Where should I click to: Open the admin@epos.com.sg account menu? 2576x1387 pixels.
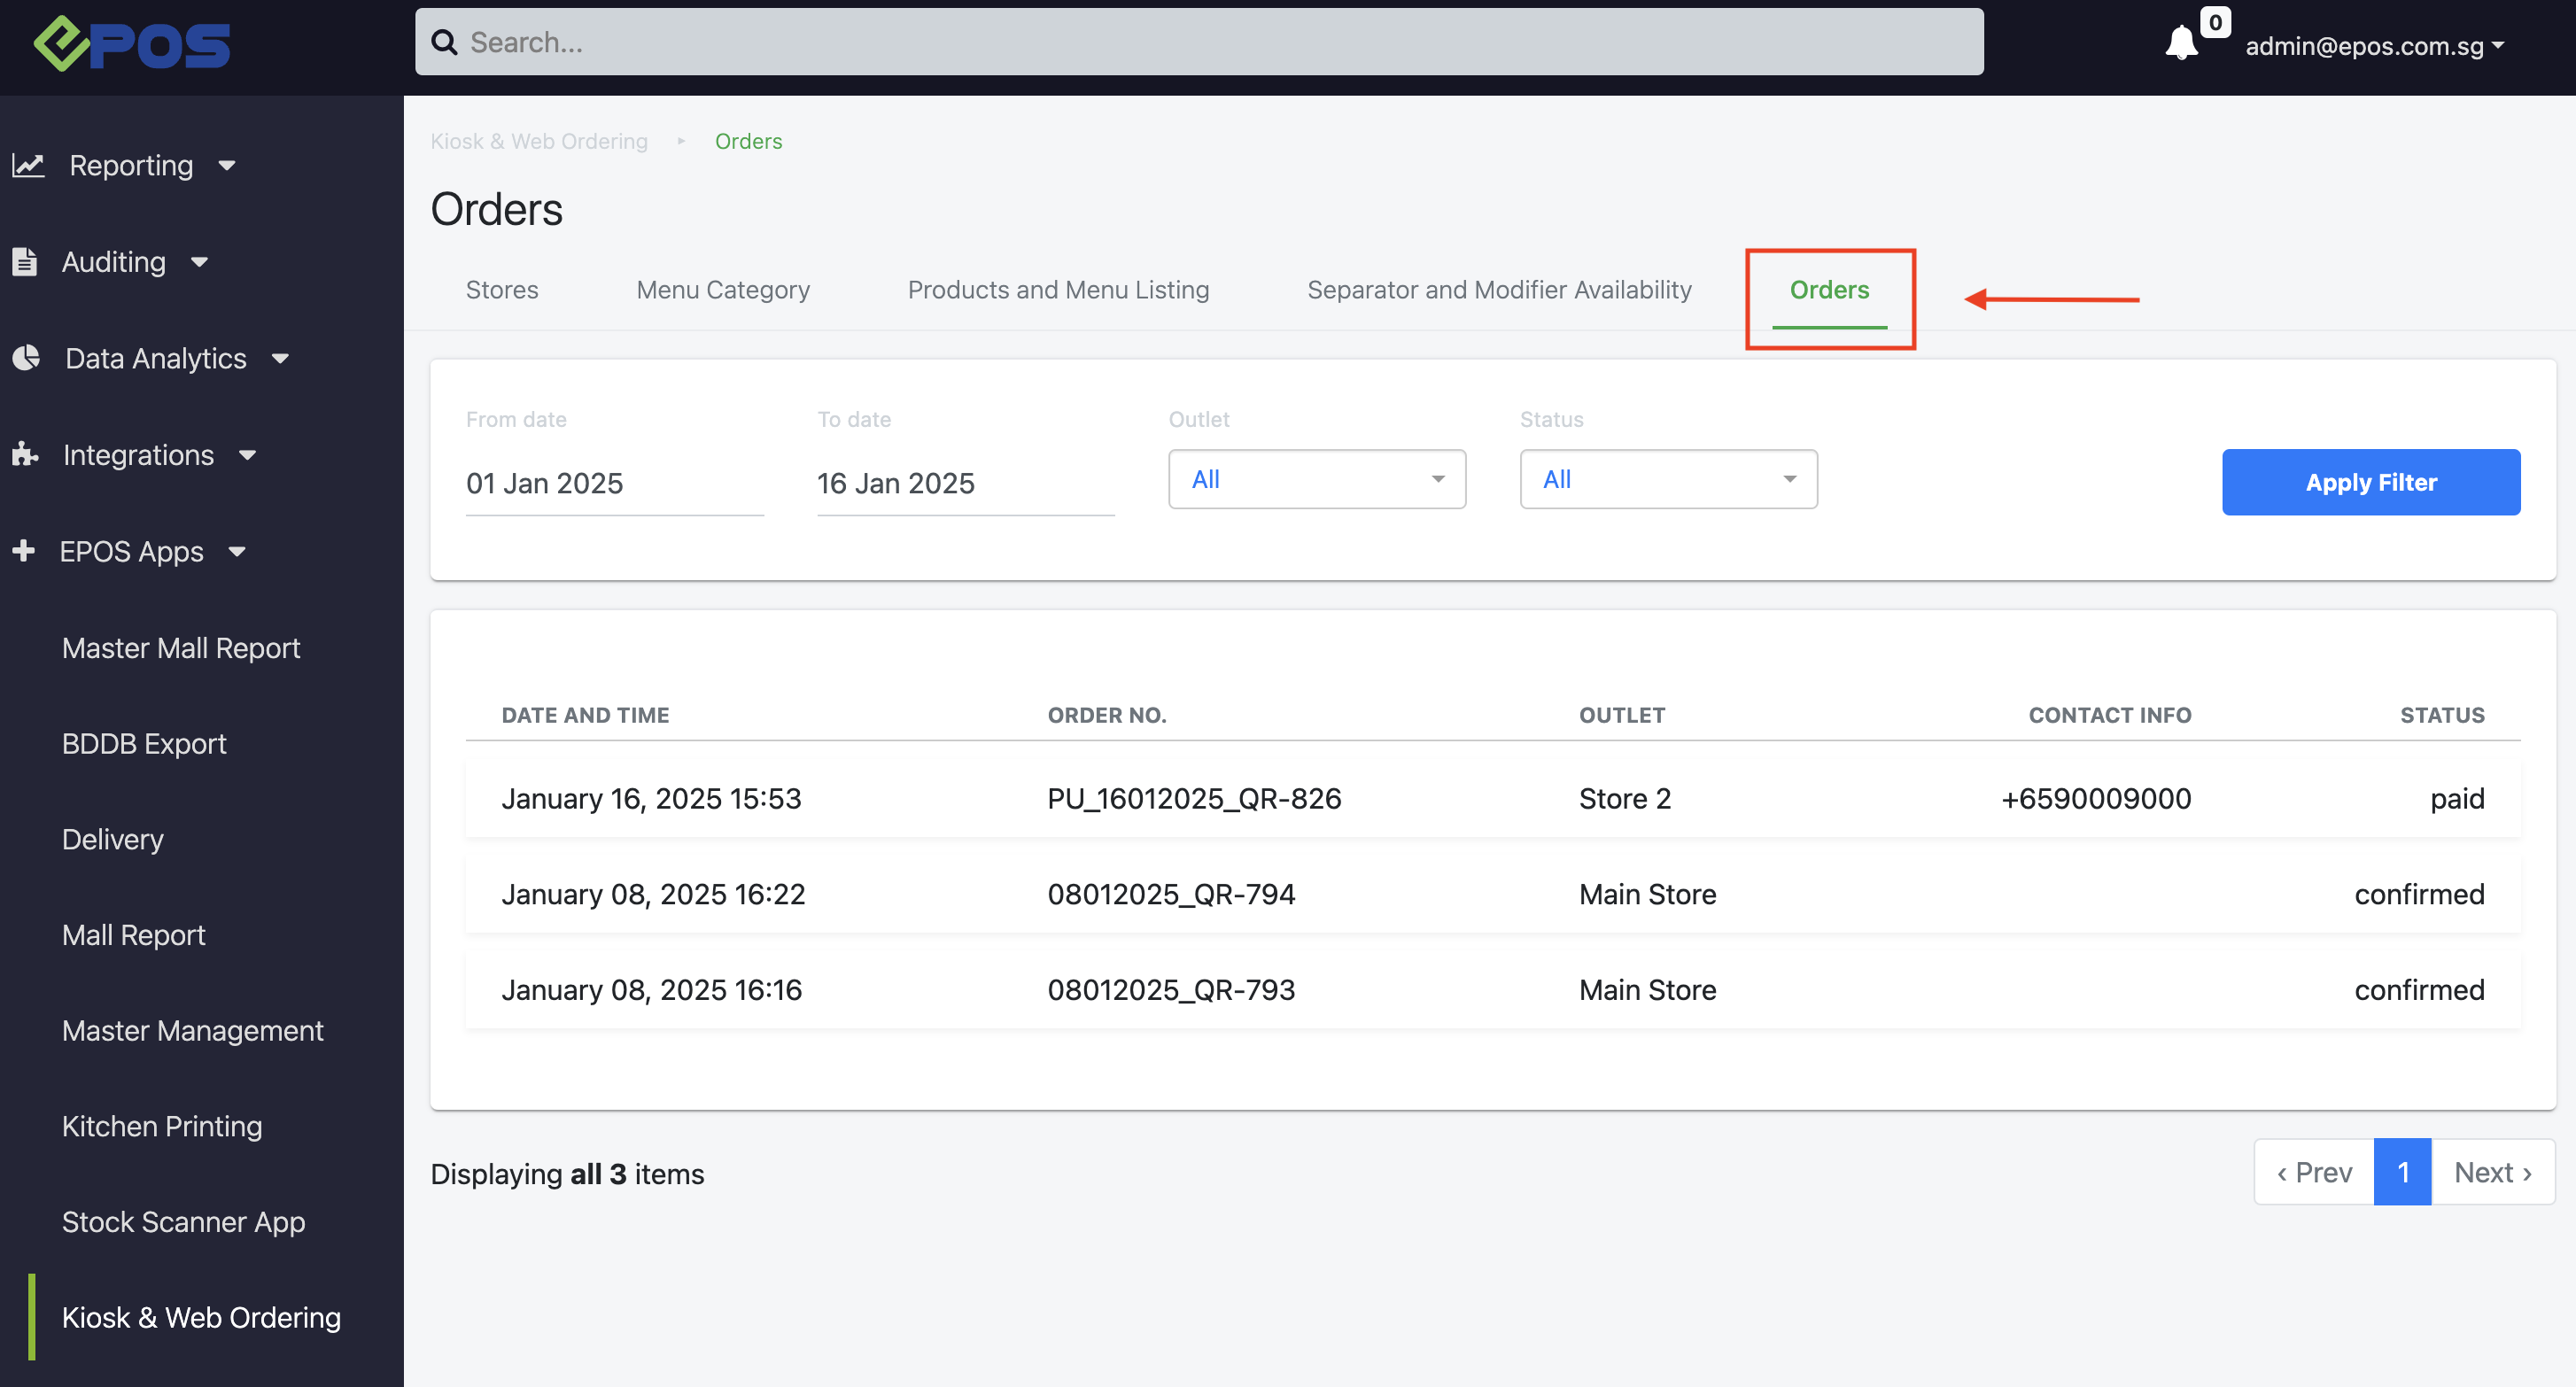click(2375, 45)
